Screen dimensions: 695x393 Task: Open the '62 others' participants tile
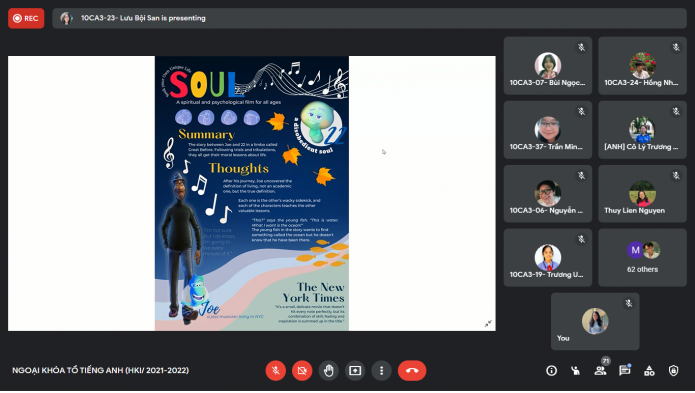click(x=642, y=257)
